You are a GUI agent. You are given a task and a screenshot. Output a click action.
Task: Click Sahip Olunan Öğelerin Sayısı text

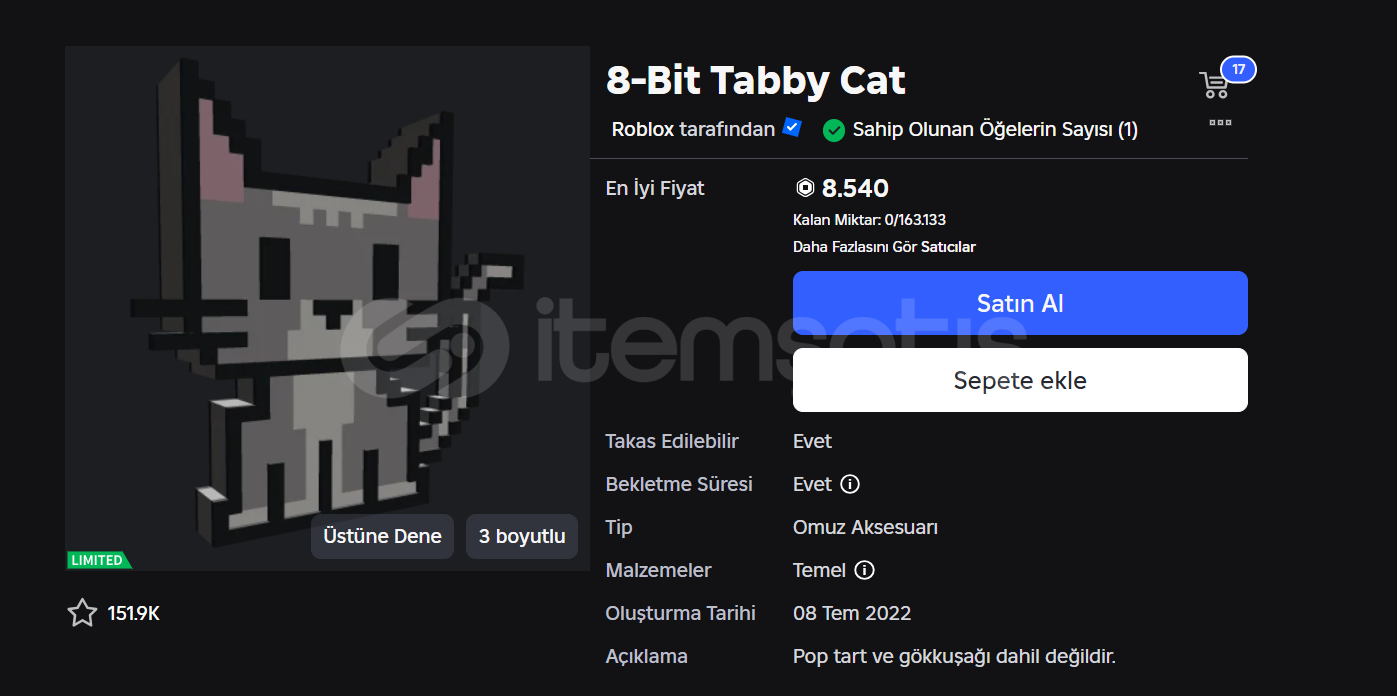(995, 130)
